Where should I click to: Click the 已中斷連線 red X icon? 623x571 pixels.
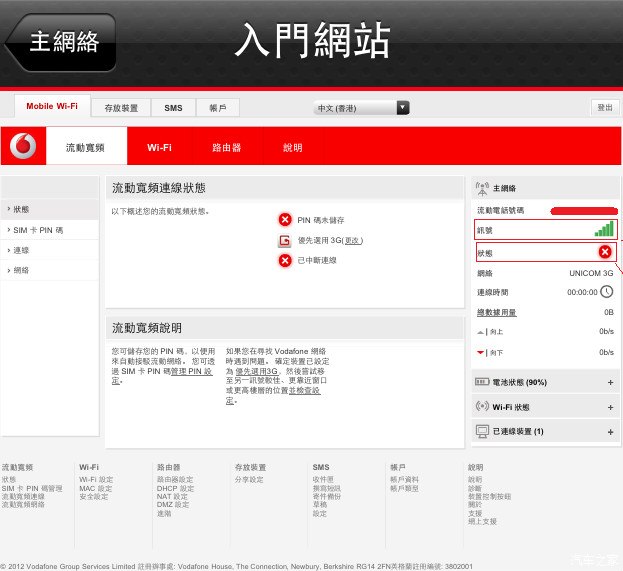click(x=285, y=260)
